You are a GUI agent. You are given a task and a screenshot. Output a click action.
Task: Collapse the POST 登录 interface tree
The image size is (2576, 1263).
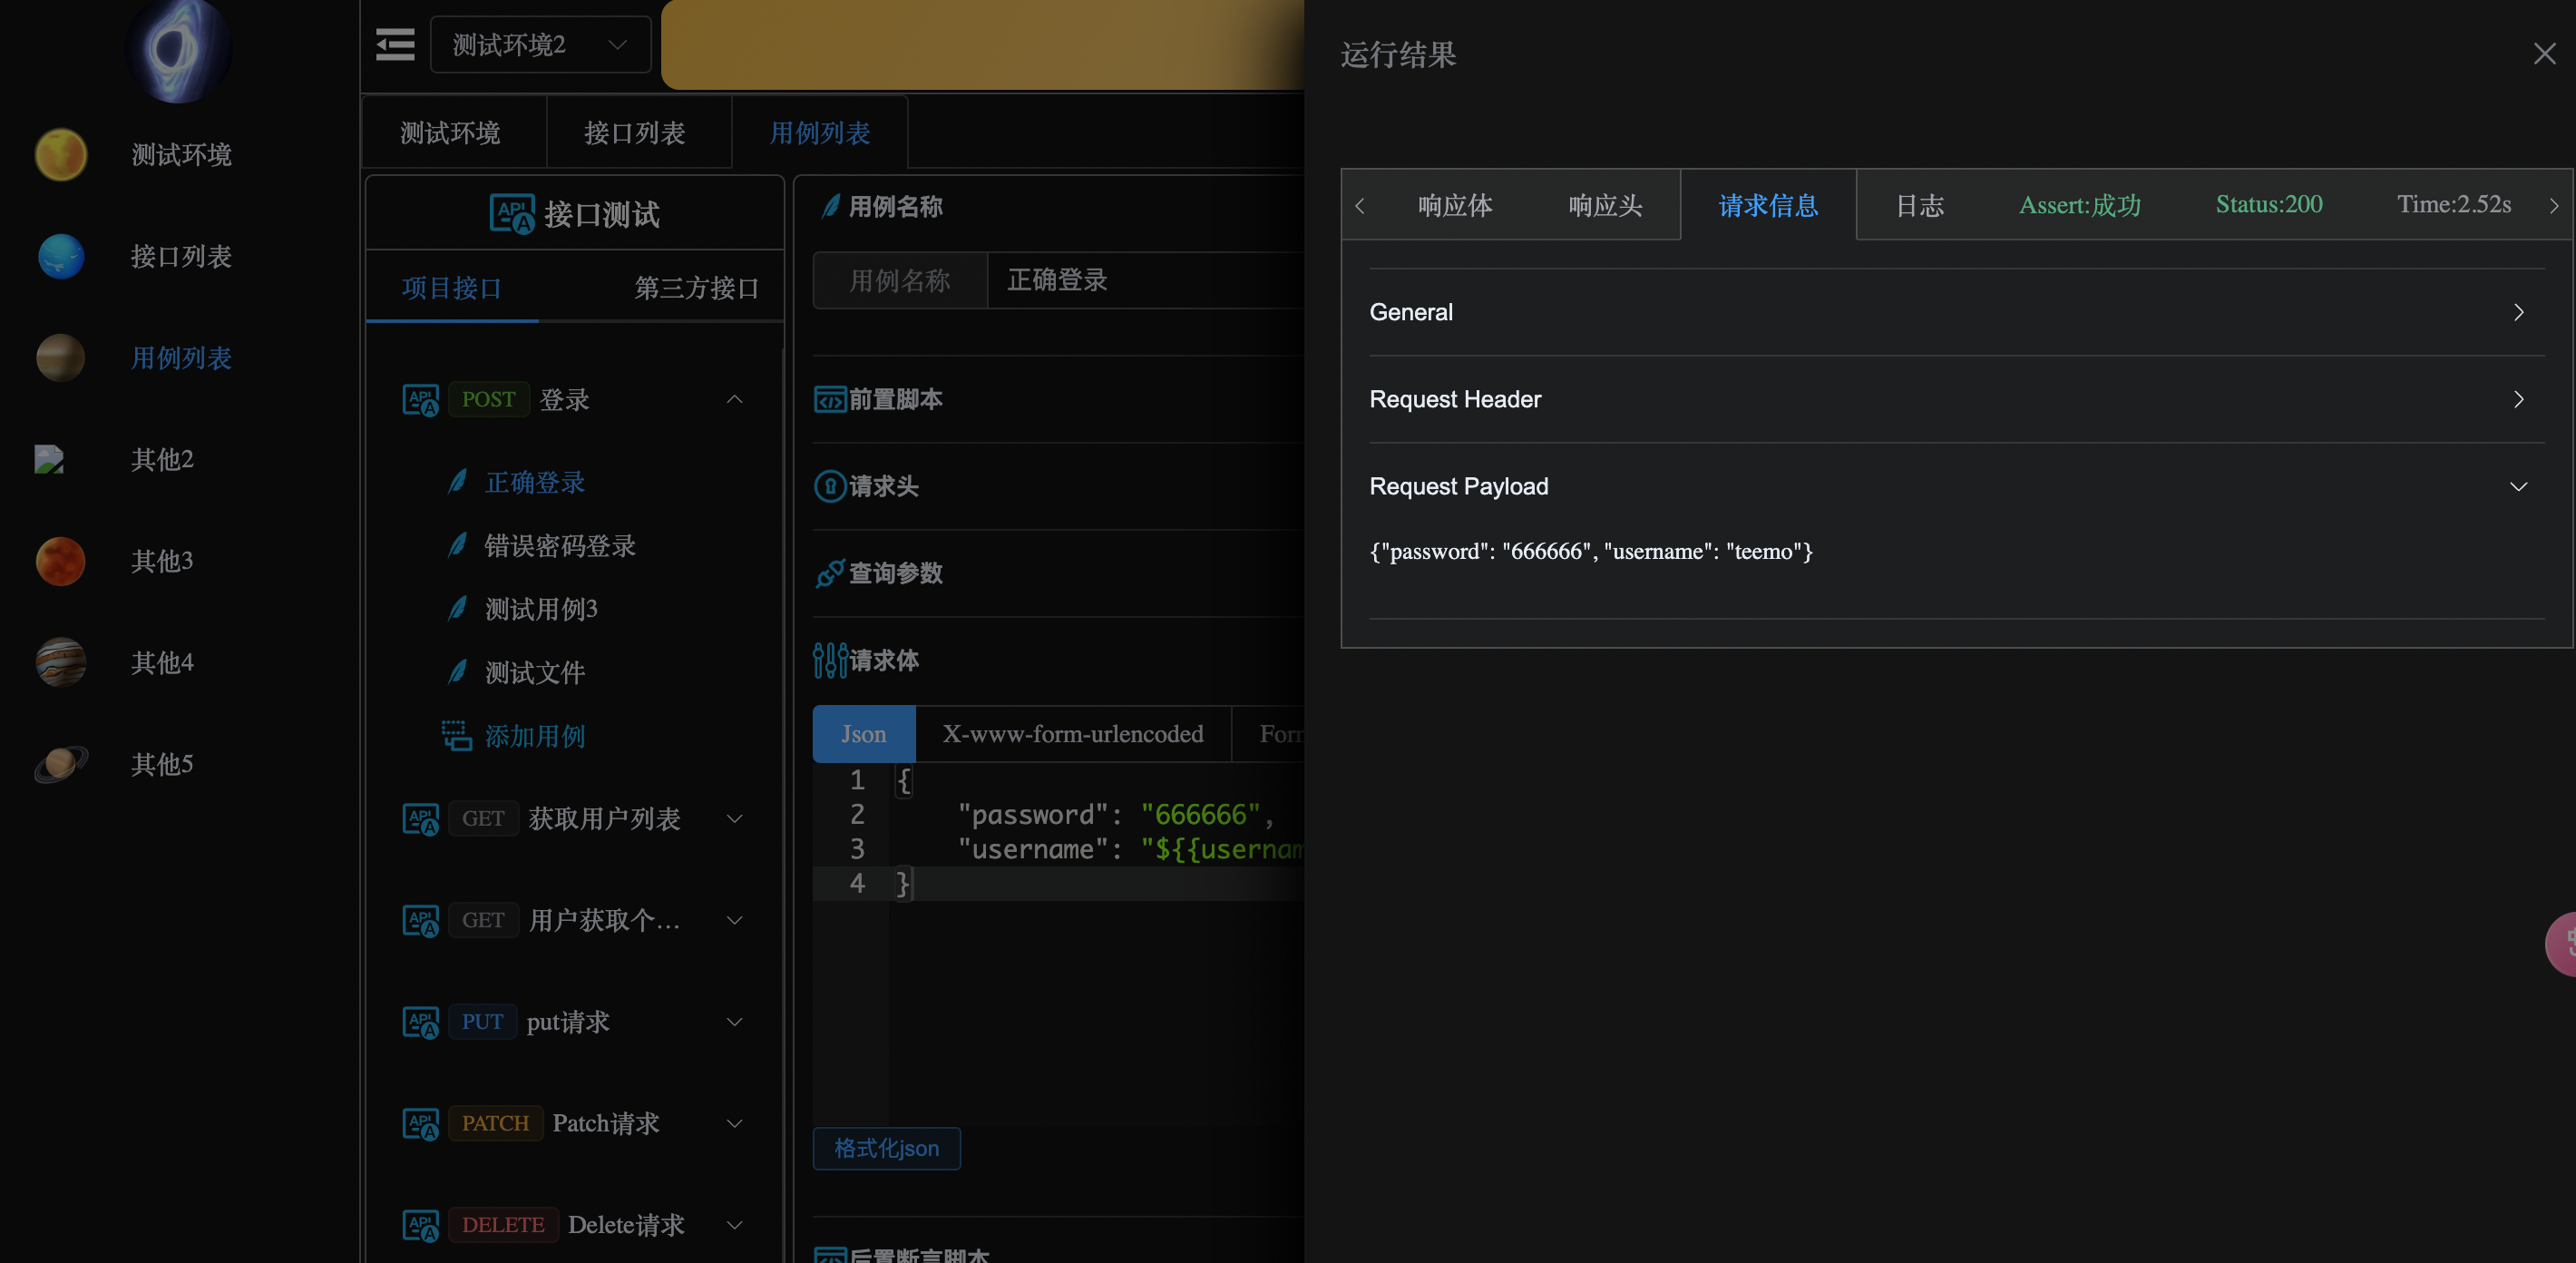tap(735, 400)
